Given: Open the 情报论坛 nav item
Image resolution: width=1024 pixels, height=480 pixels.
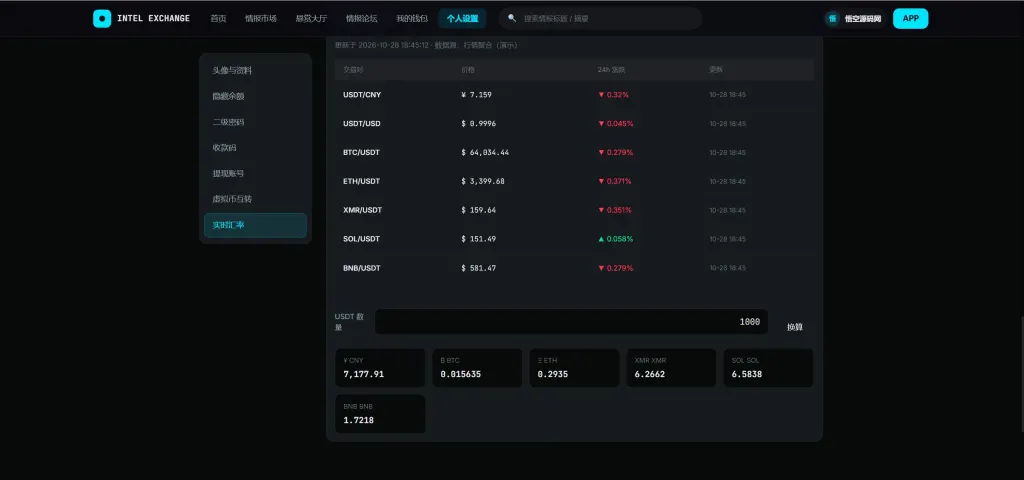Looking at the screenshot, I should [361, 18].
